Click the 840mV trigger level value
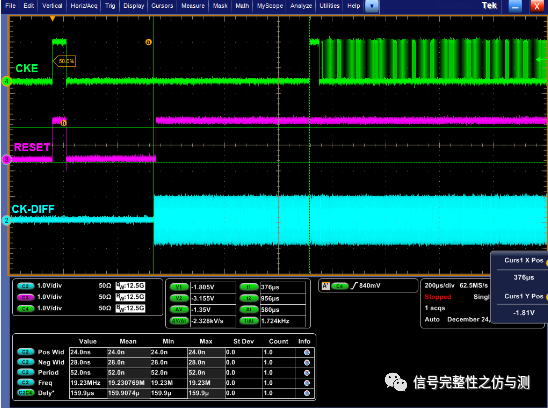548x408 pixels. [370, 286]
